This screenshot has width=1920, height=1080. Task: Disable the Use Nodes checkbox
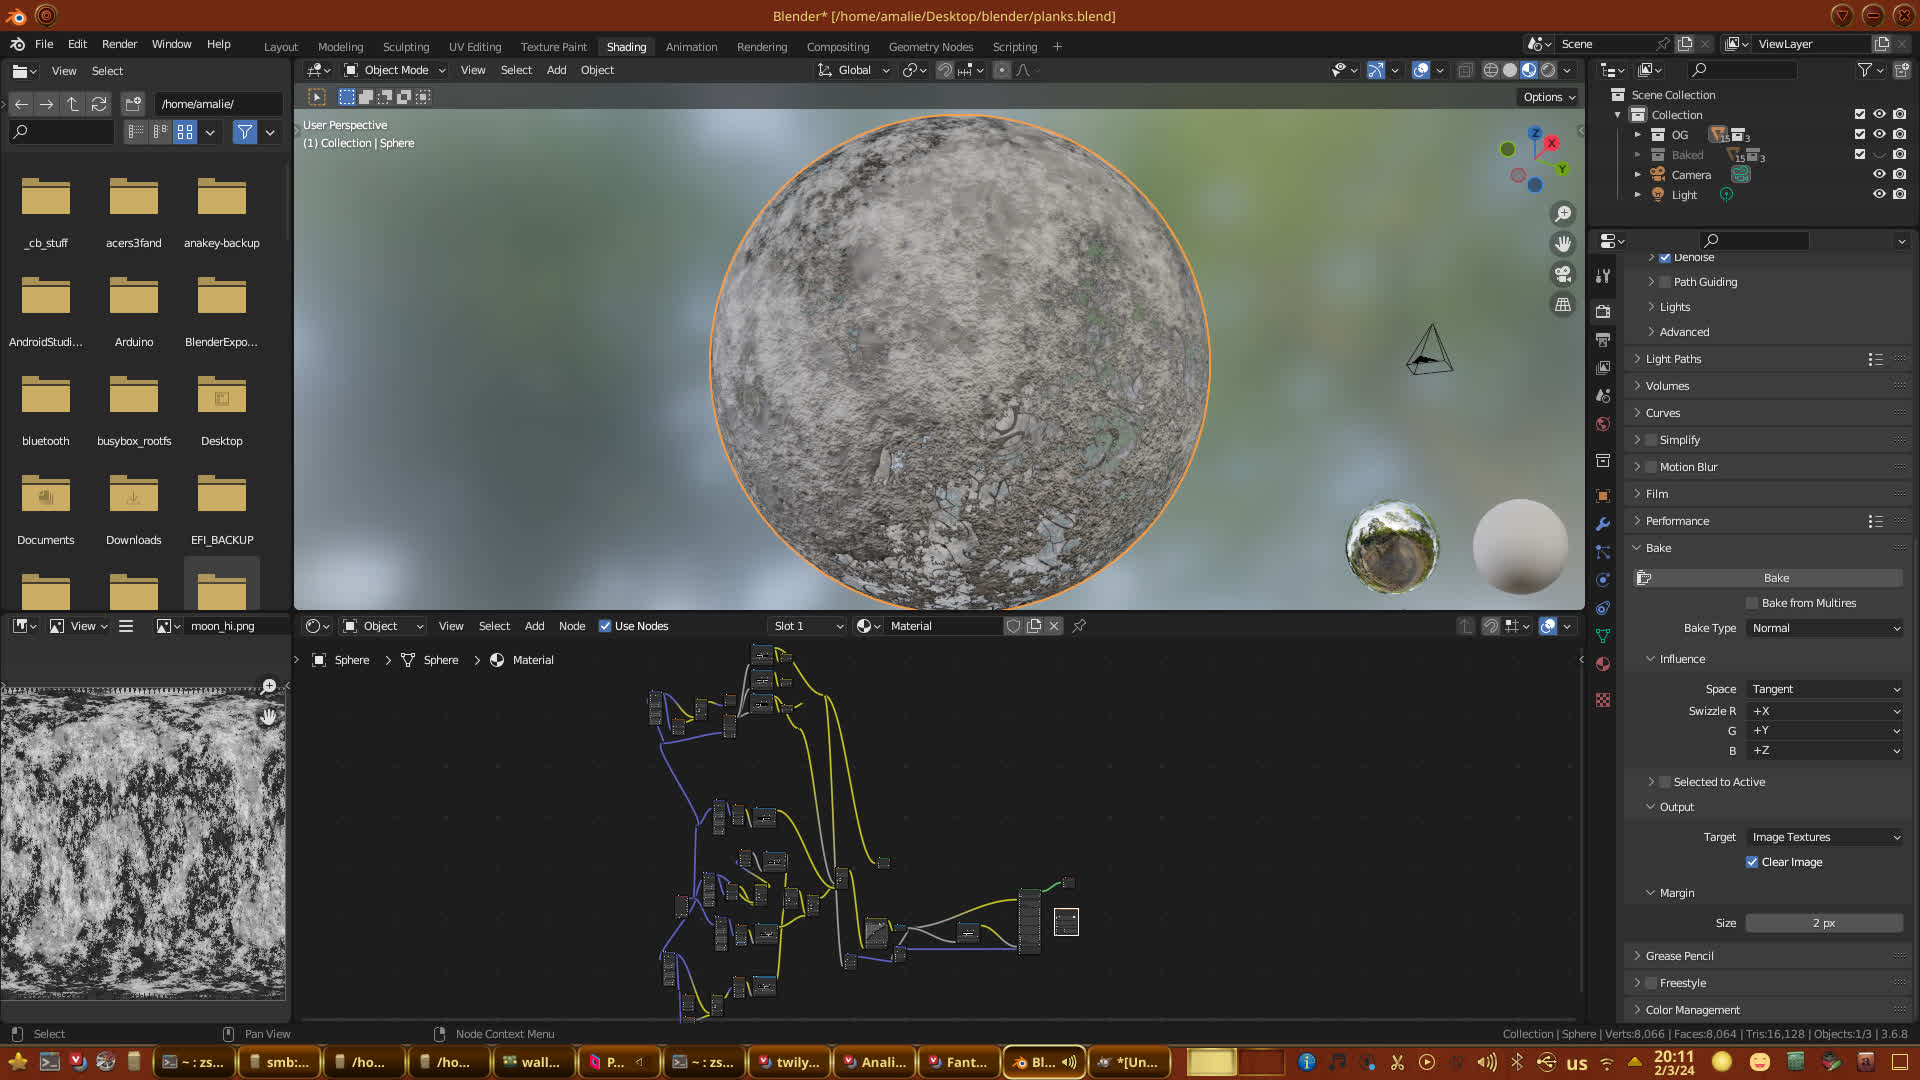[605, 626]
